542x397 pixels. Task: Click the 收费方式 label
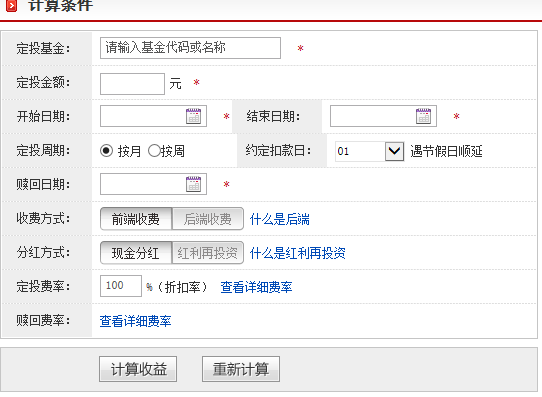43,218
